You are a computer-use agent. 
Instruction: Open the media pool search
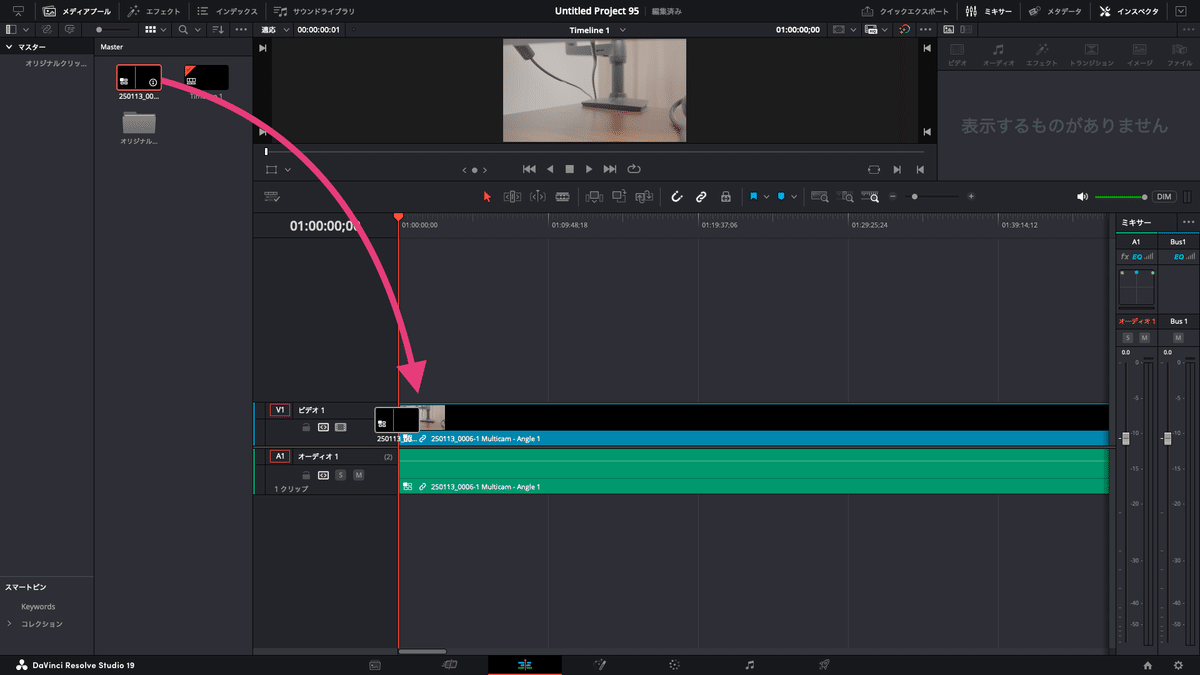tap(183, 30)
